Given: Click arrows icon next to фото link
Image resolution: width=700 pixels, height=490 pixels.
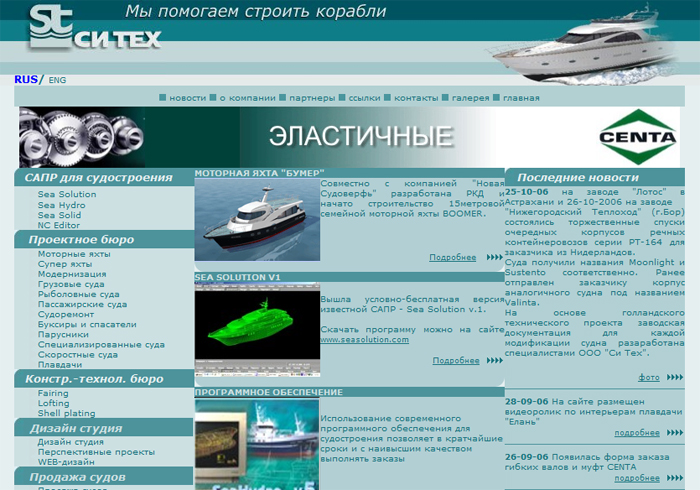Looking at the screenshot, I should click(x=675, y=378).
